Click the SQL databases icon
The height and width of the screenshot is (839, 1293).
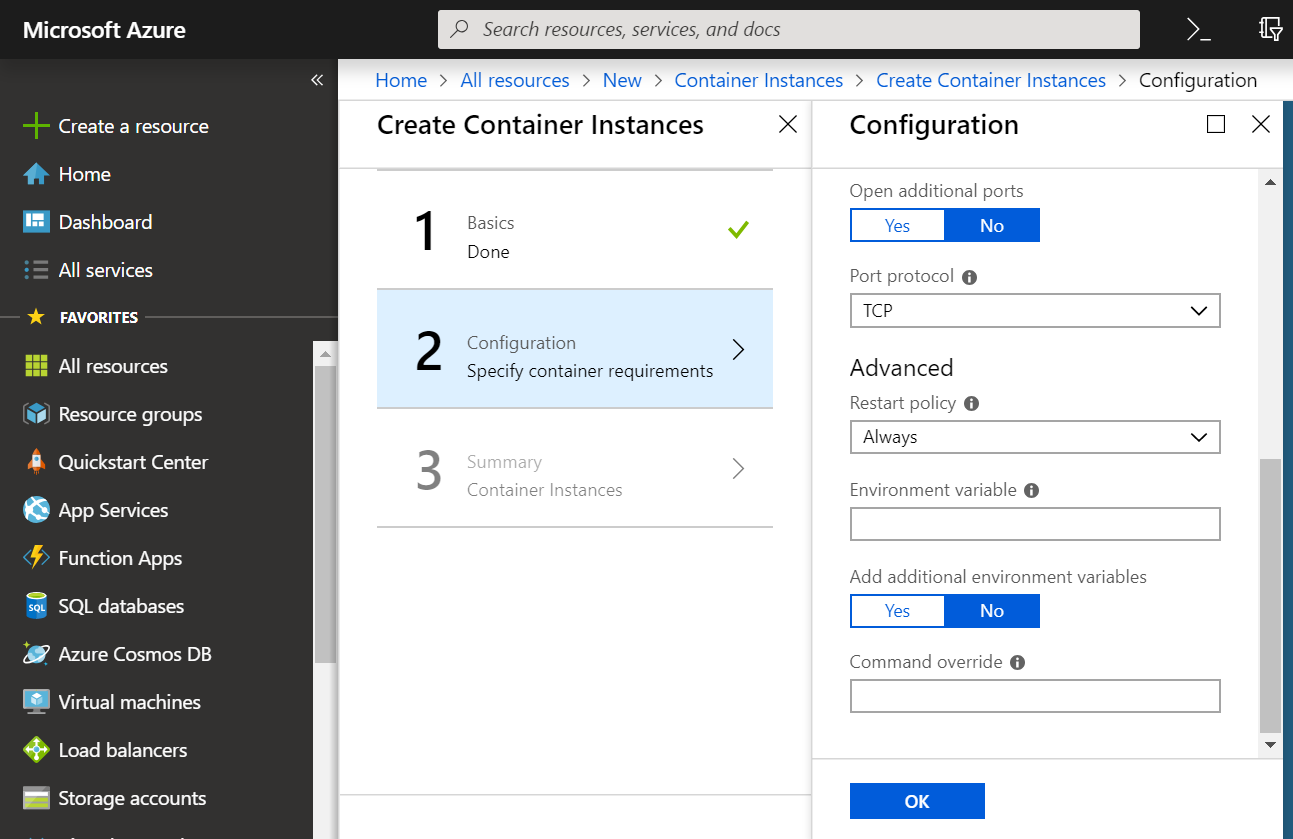coord(36,606)
